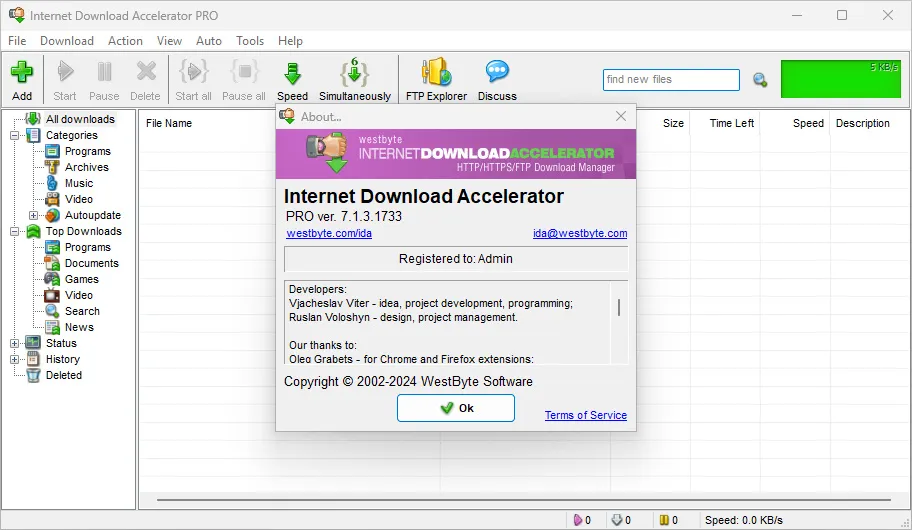
Task: Click the search magnifier globe icon
Action: (x=760, y=80)
